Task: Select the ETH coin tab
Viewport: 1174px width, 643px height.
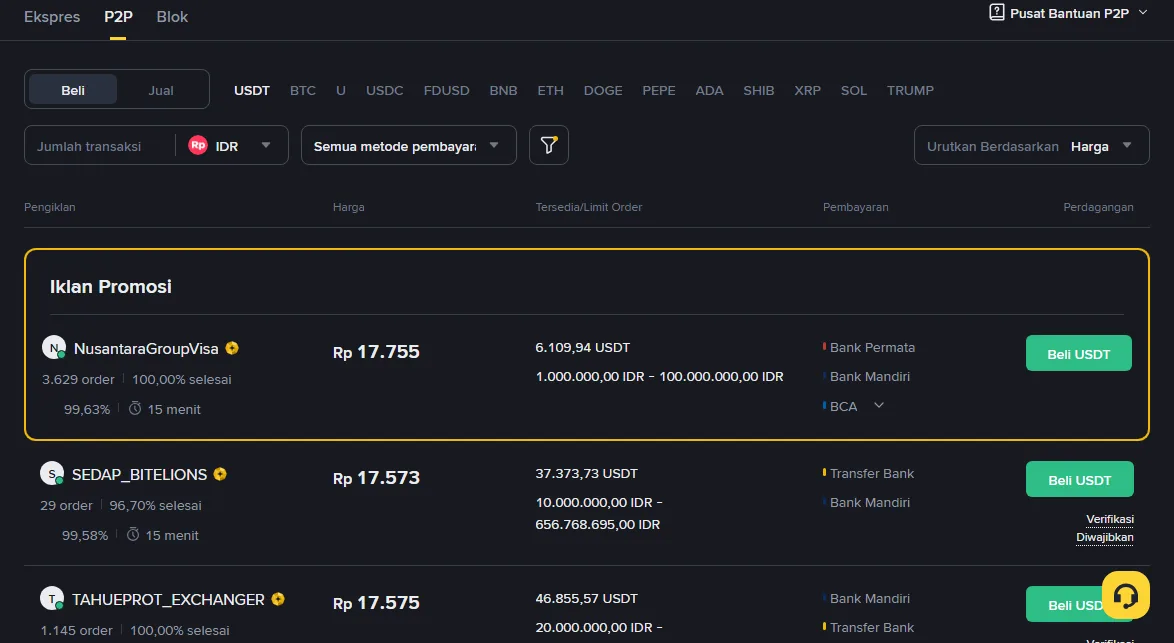Action: [x=550, y=90]
